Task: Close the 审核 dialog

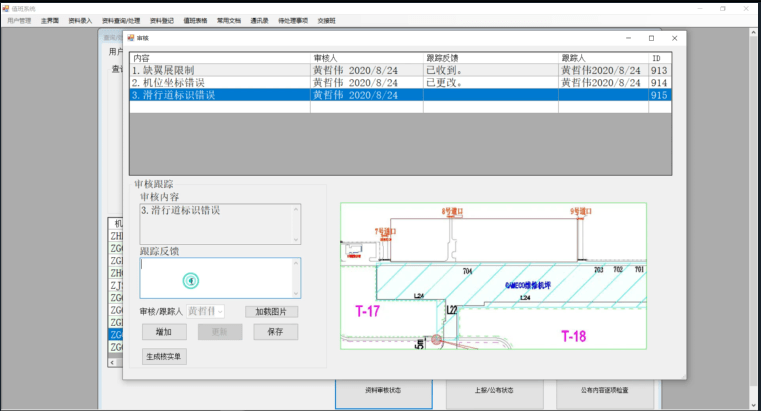Action: coord(674,38)
